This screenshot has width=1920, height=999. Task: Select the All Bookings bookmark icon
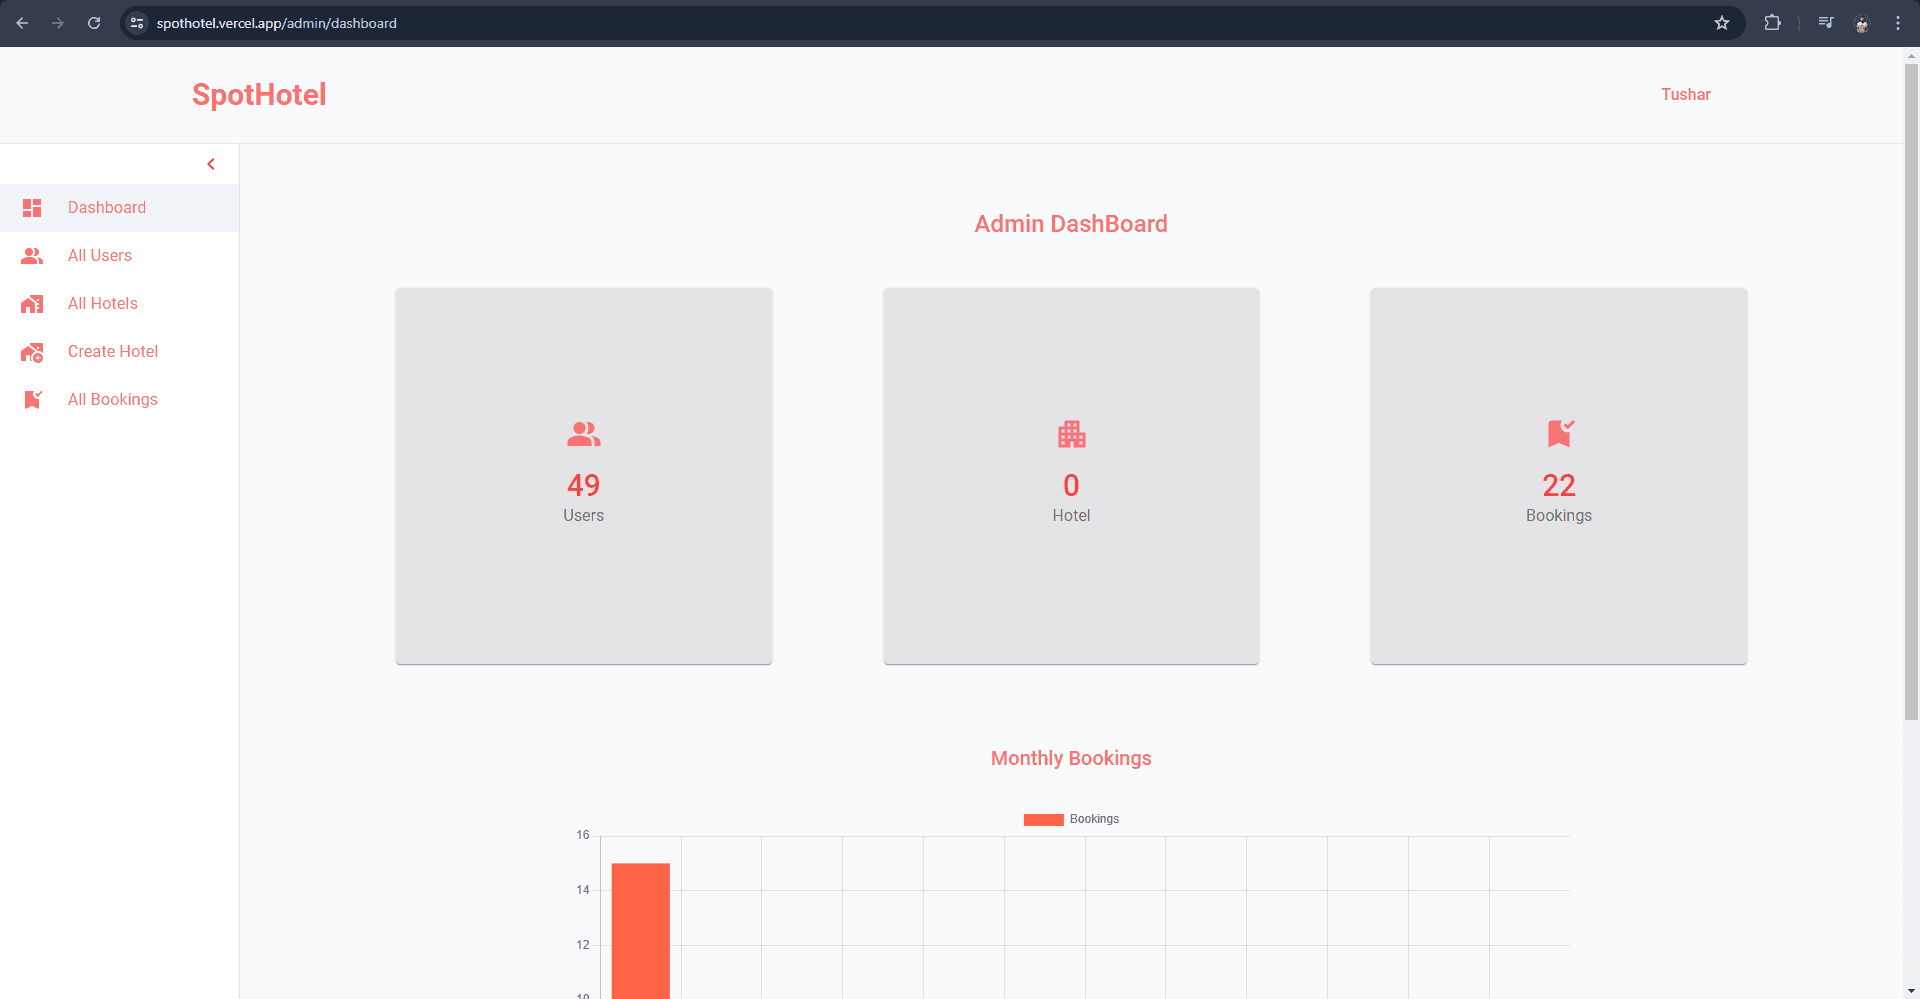pos(32,399)
